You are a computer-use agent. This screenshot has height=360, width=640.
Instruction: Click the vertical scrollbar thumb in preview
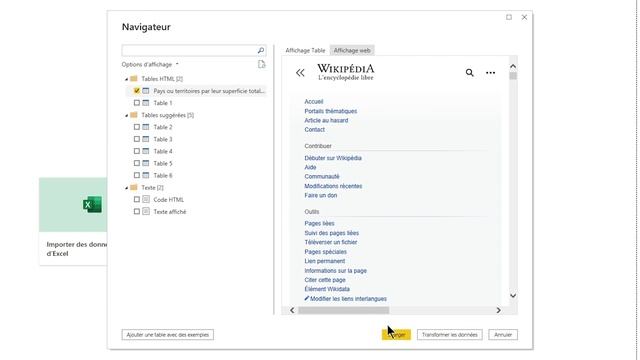pos(513,76)
